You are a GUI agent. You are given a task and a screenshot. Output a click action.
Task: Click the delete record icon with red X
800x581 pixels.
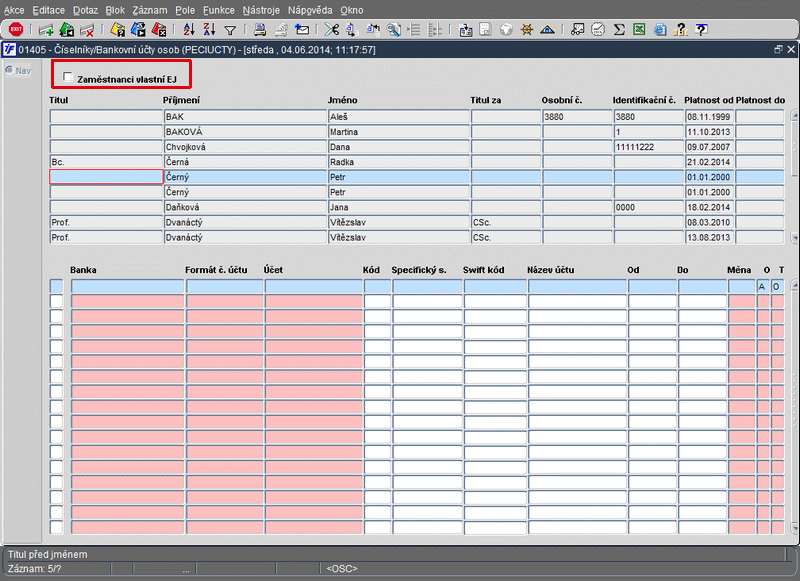click(87, 30)
